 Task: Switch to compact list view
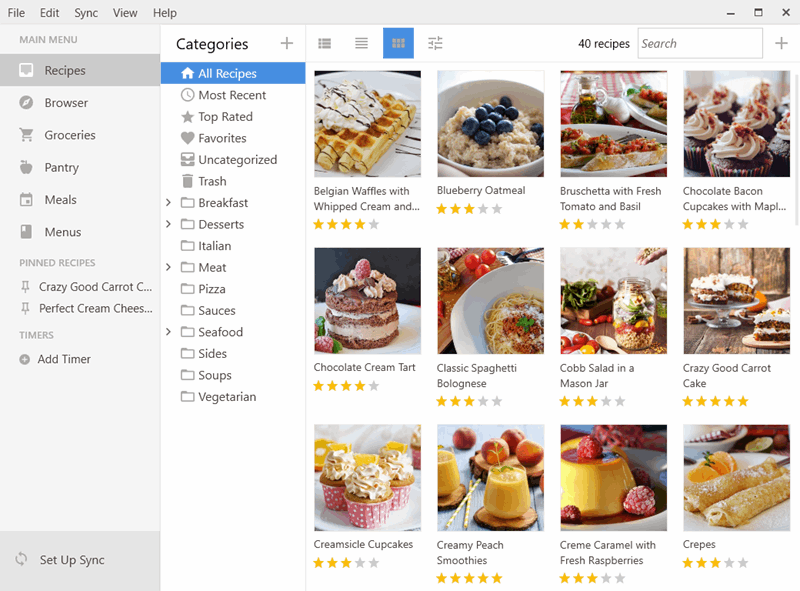pos(361,43)
